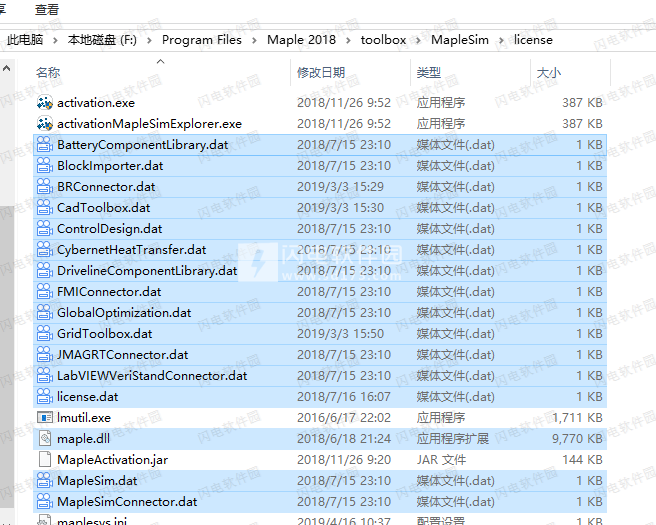This screenshot has width=656, height=525.
Task: Click the activation.exe file icon
Action: pyautogui.click(x=45, y=103)
